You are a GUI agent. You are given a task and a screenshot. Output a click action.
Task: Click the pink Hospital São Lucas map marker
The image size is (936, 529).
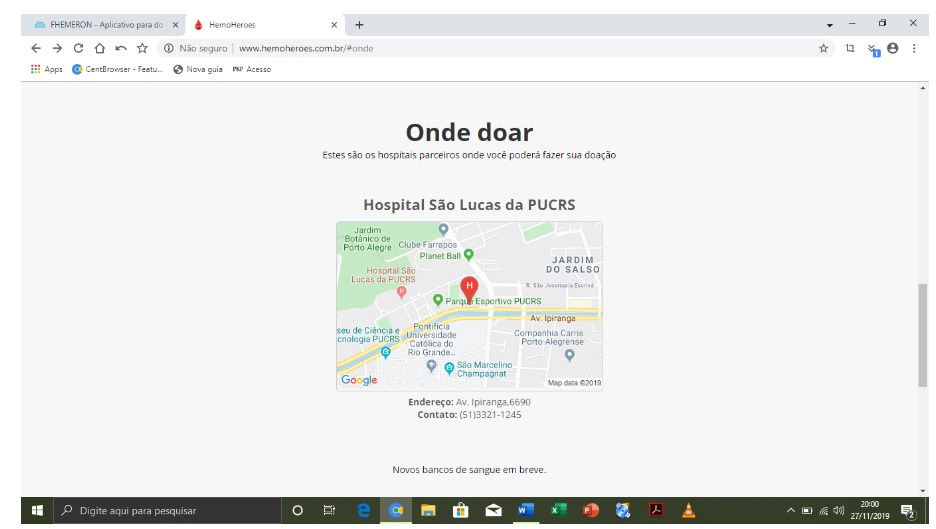pos(401,292)
